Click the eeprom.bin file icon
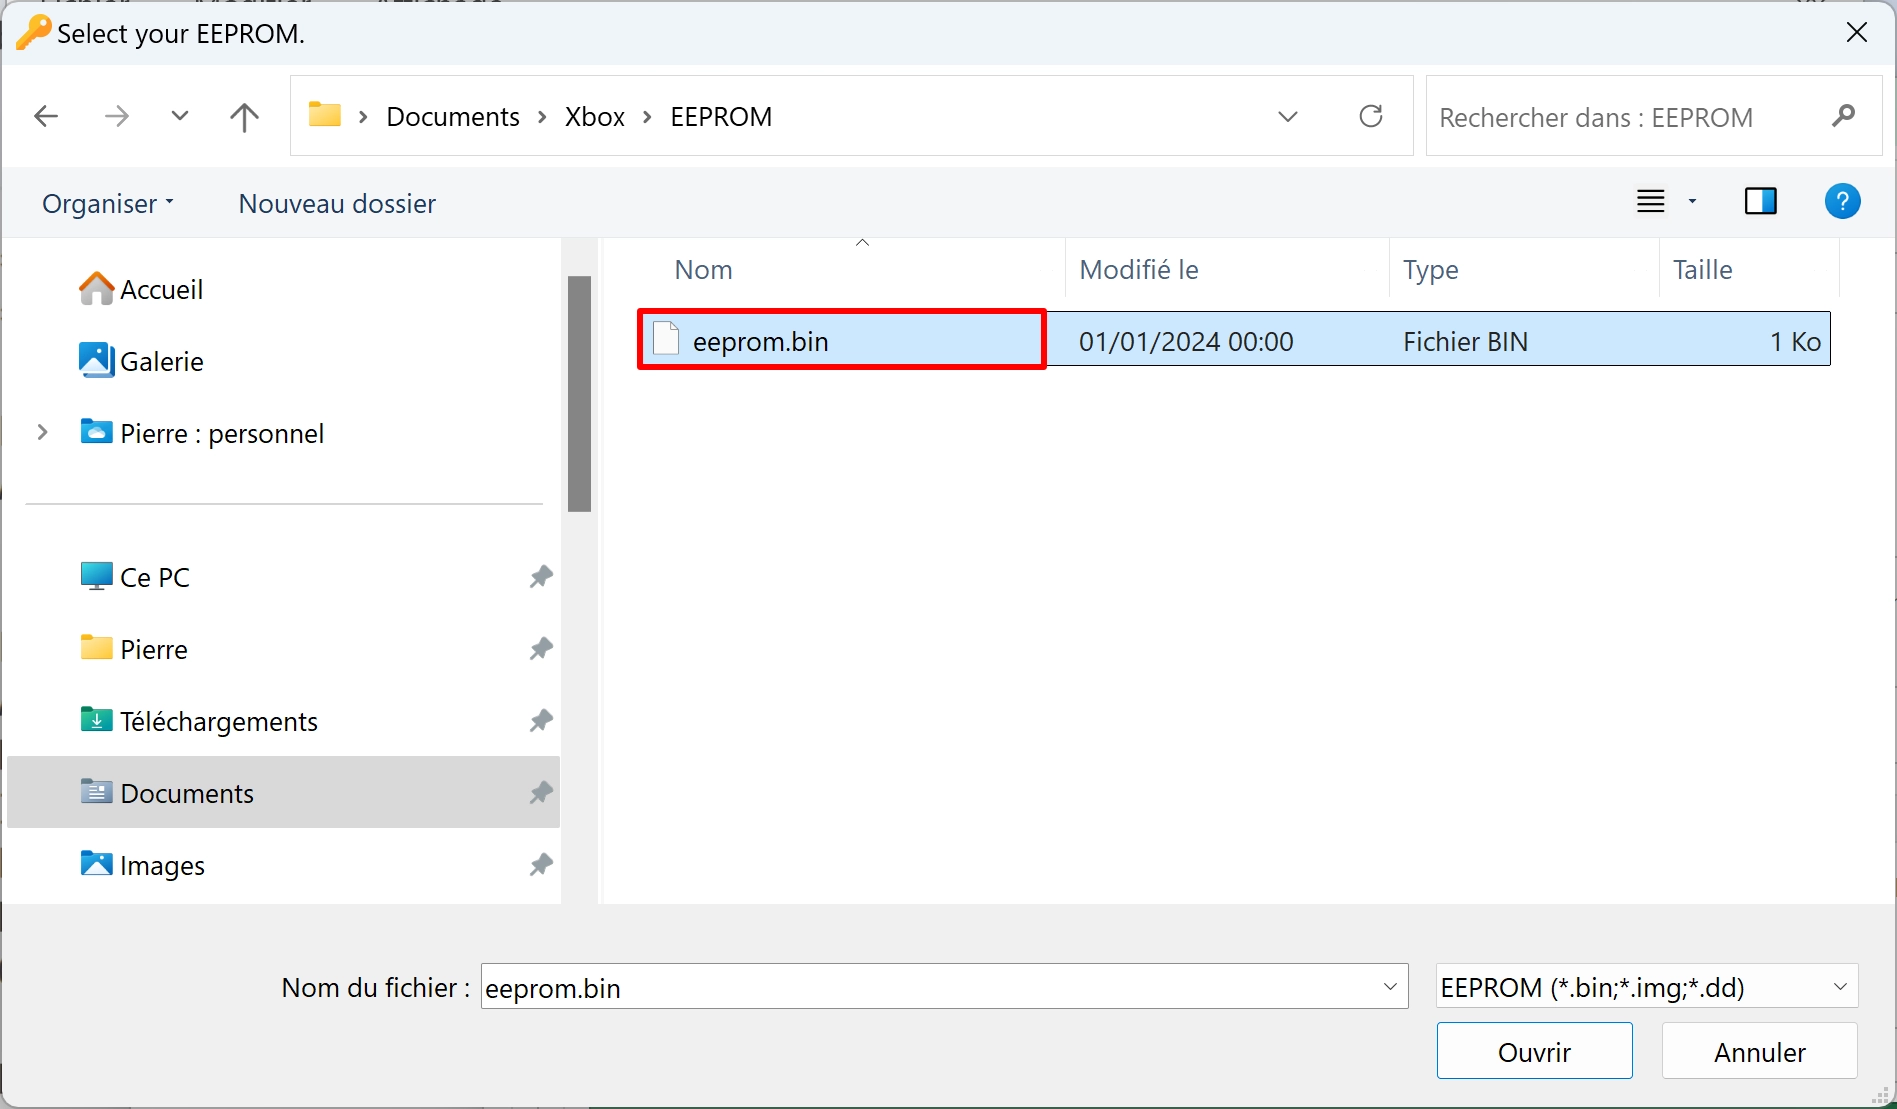This screenshot has width=1897, height=1109. (x=666, y=339)
